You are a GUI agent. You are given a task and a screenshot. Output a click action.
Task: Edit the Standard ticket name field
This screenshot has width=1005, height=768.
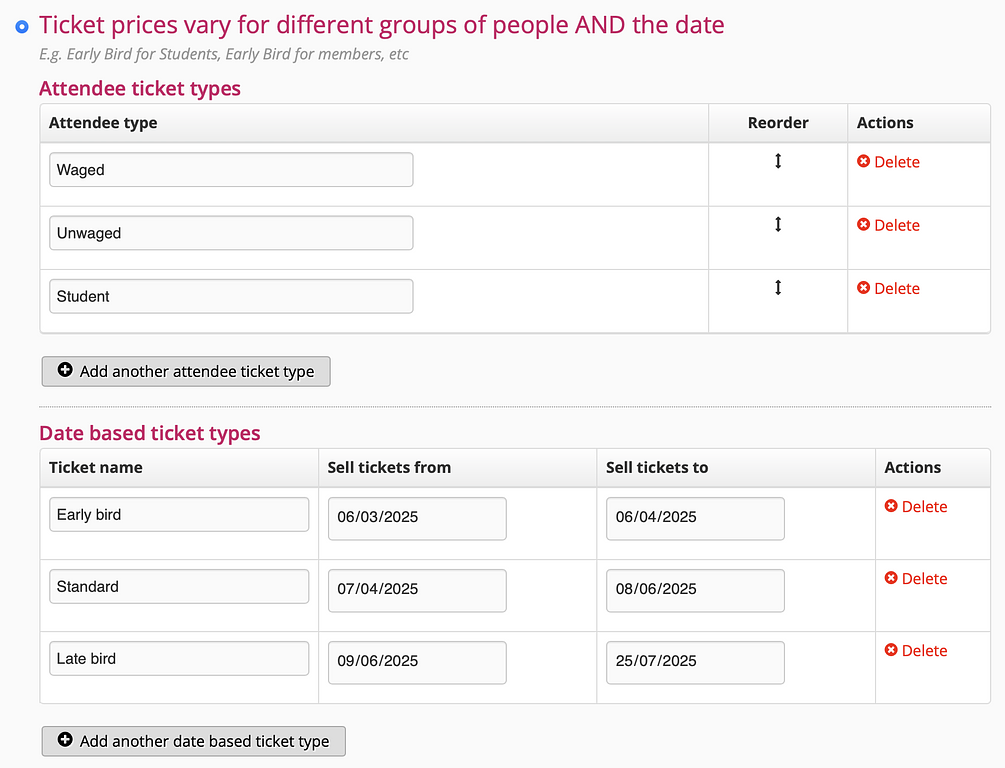[x=179, y=586]
